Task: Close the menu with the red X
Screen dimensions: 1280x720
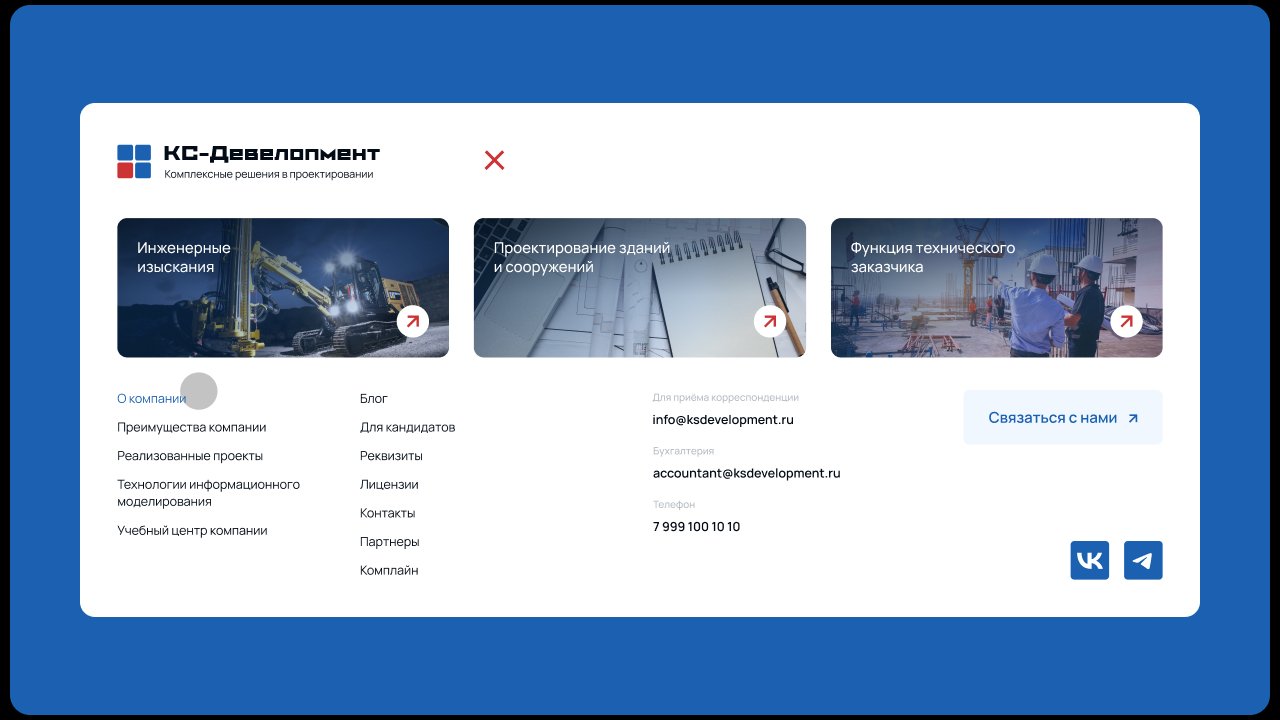Action: coord(494,160)
